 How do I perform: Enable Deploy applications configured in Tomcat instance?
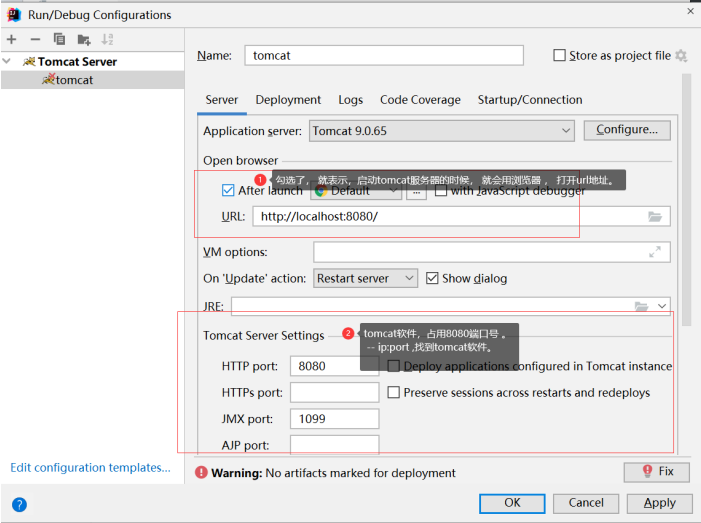point(393,366)
